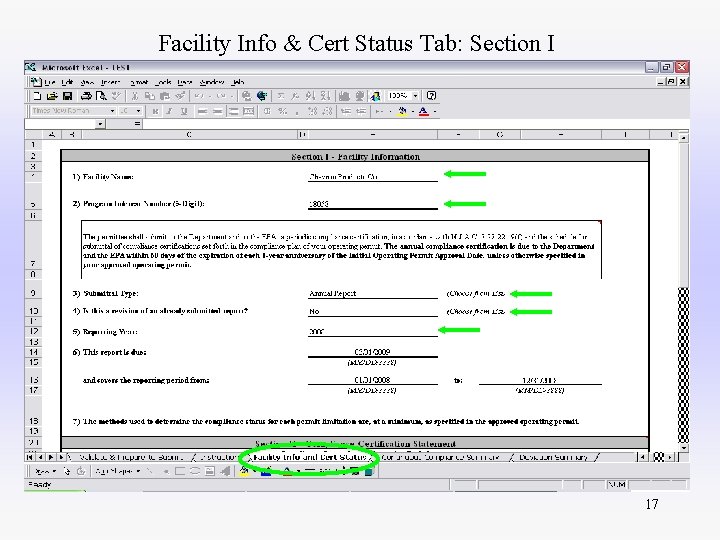Apply Currency style format
This screenshot has height=540, width=720.
[267, 111]
